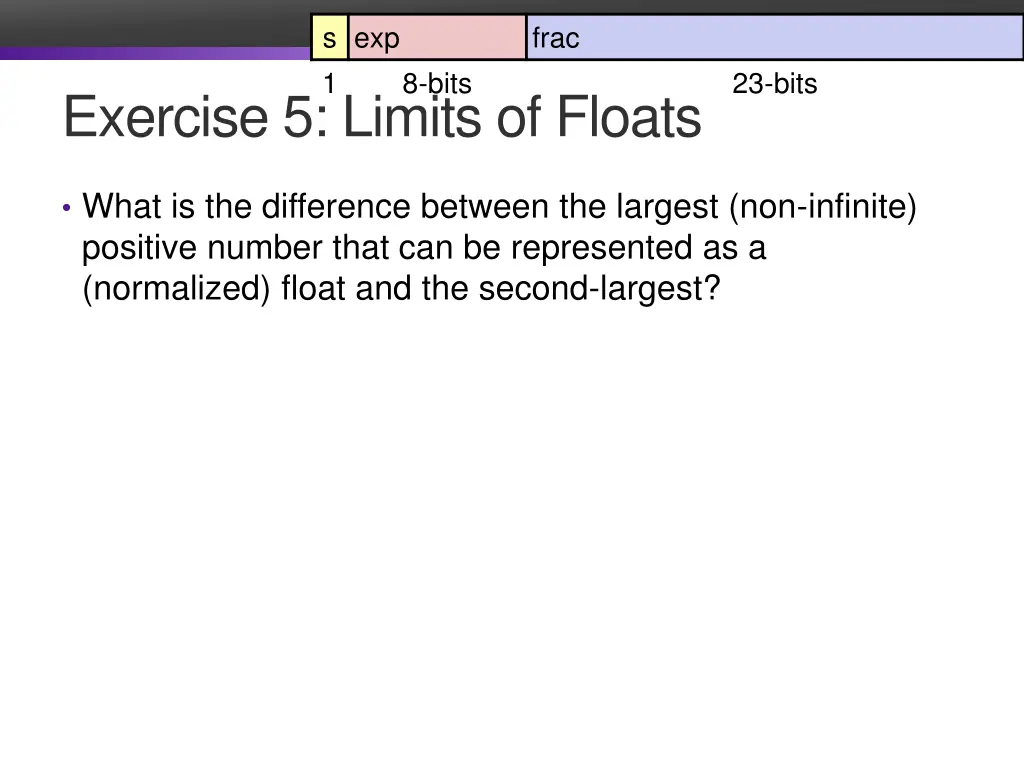The width and height of the screenshot is (1024, 768).
Task: Click the word "largest" on first line
Action: [667, 208]
